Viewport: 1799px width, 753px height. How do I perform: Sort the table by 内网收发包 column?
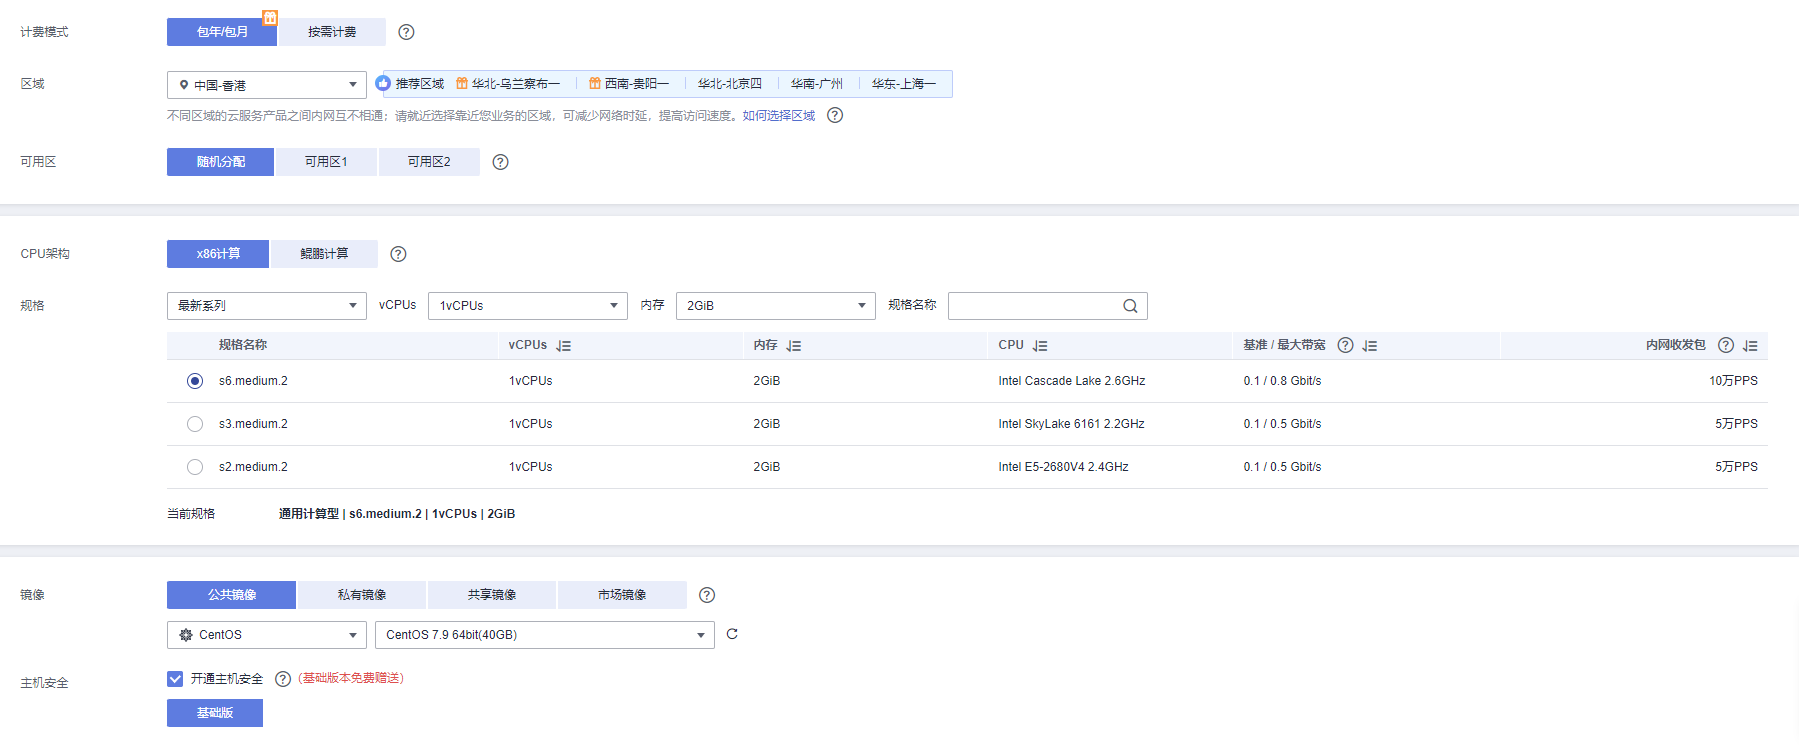click(1750, 346)
